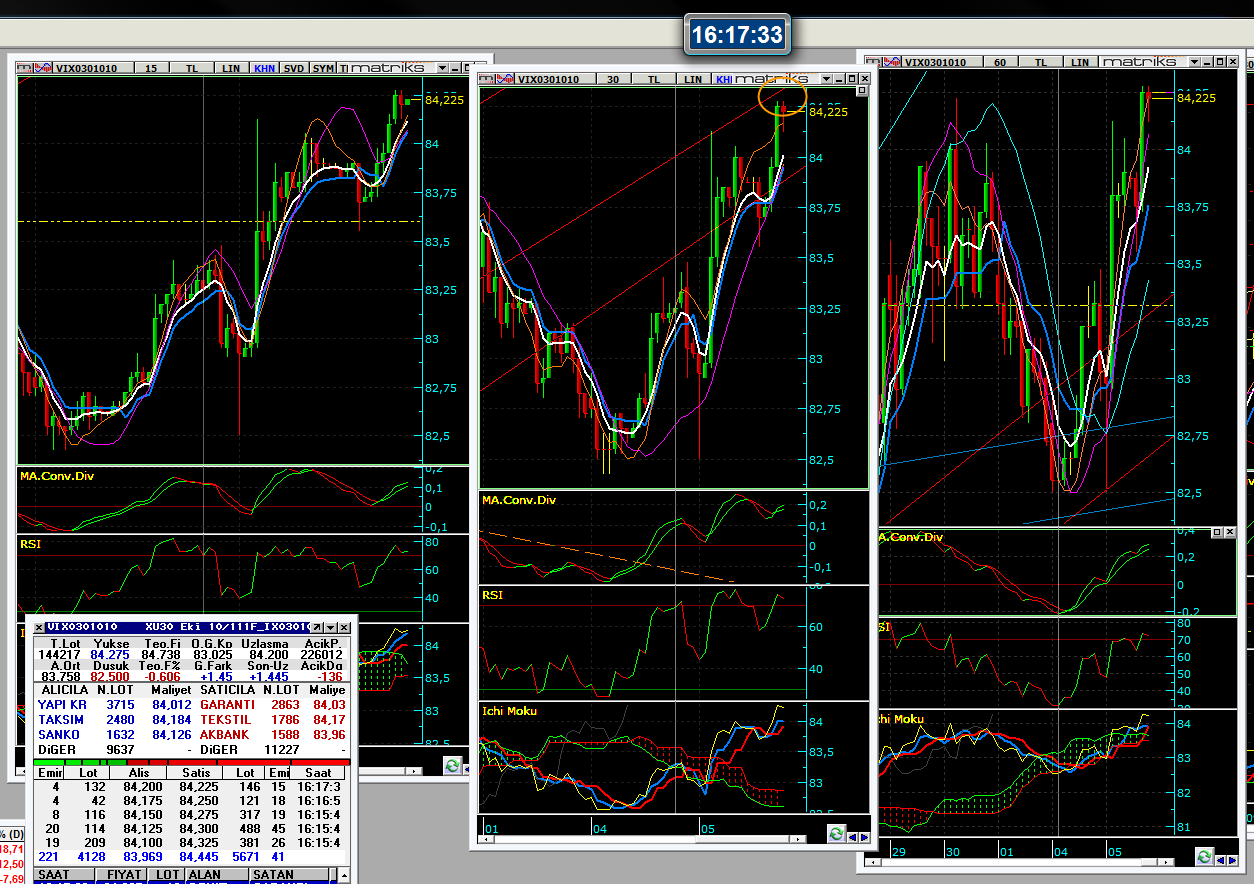1254x884 pixels.
Task: Open the dropdown arrow in the 60-minute chart title bar
Action: [x=1195, y=62]
